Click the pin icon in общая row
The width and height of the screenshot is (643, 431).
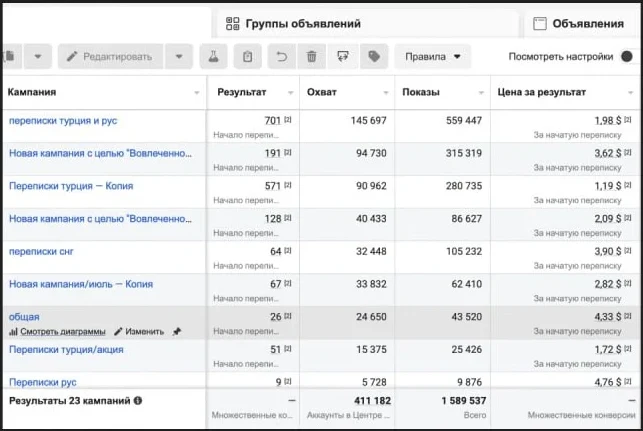click(x=177, y=331)
